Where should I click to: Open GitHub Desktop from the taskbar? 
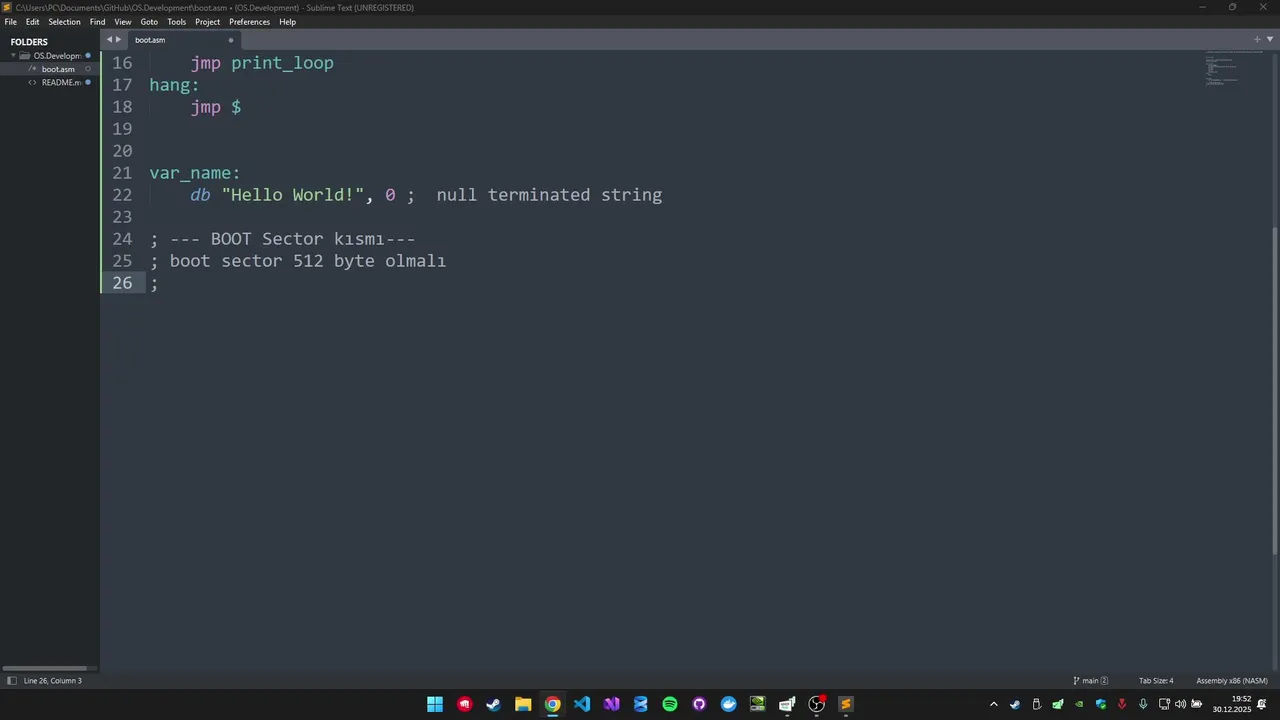coord(699,704)
